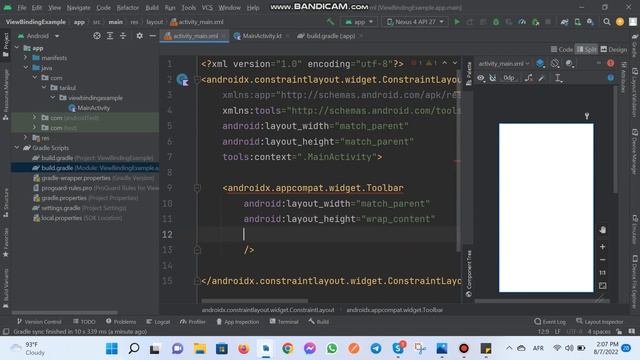
Task: Switch editor to Design view mode
Action: coord(613,49)
